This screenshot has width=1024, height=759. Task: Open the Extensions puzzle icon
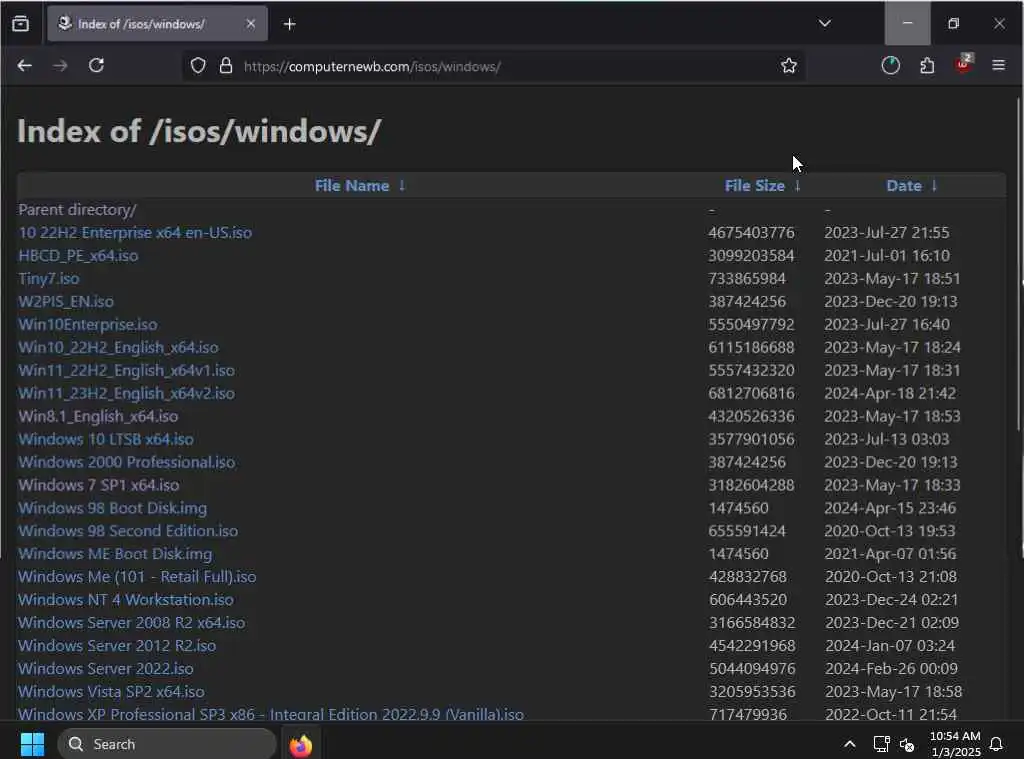pos(927,65)
